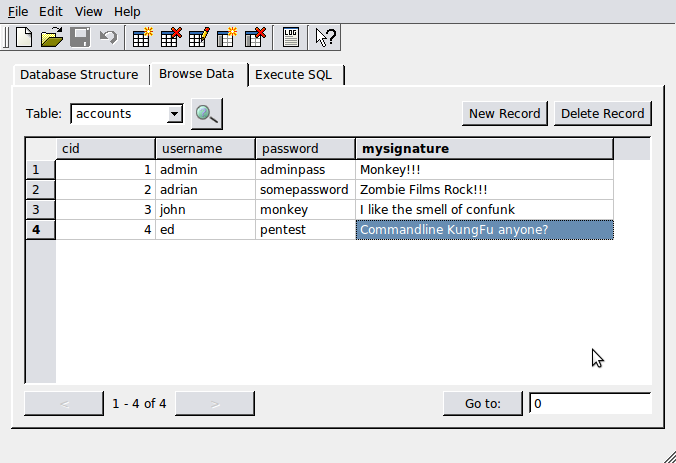Image resolution: width=676 pixels, height=463 pixels.
Task: Open a database with the folder icon
Action: [x=52, y=38]
